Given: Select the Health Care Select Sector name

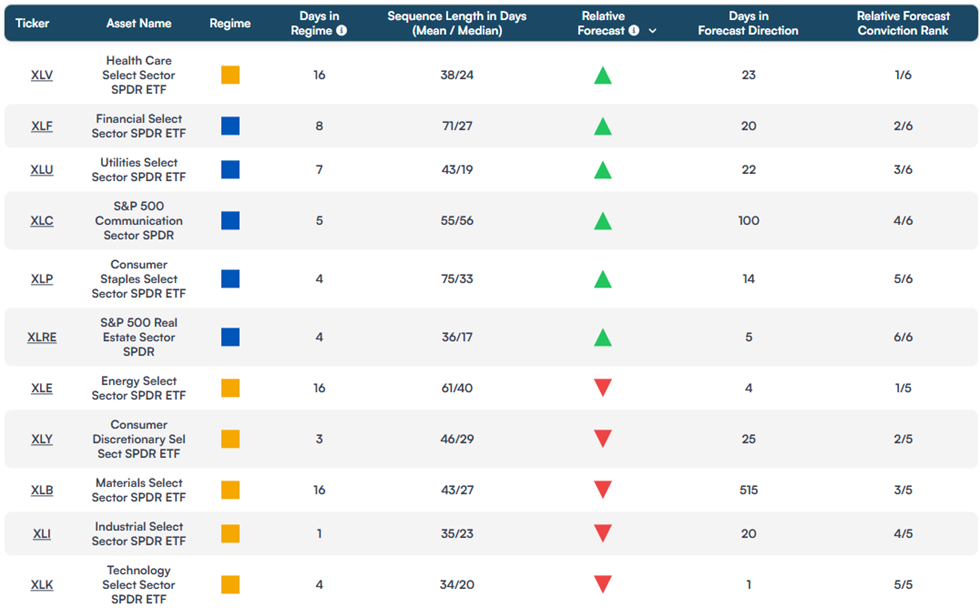Looking at the screenshot, I should 139,75.
